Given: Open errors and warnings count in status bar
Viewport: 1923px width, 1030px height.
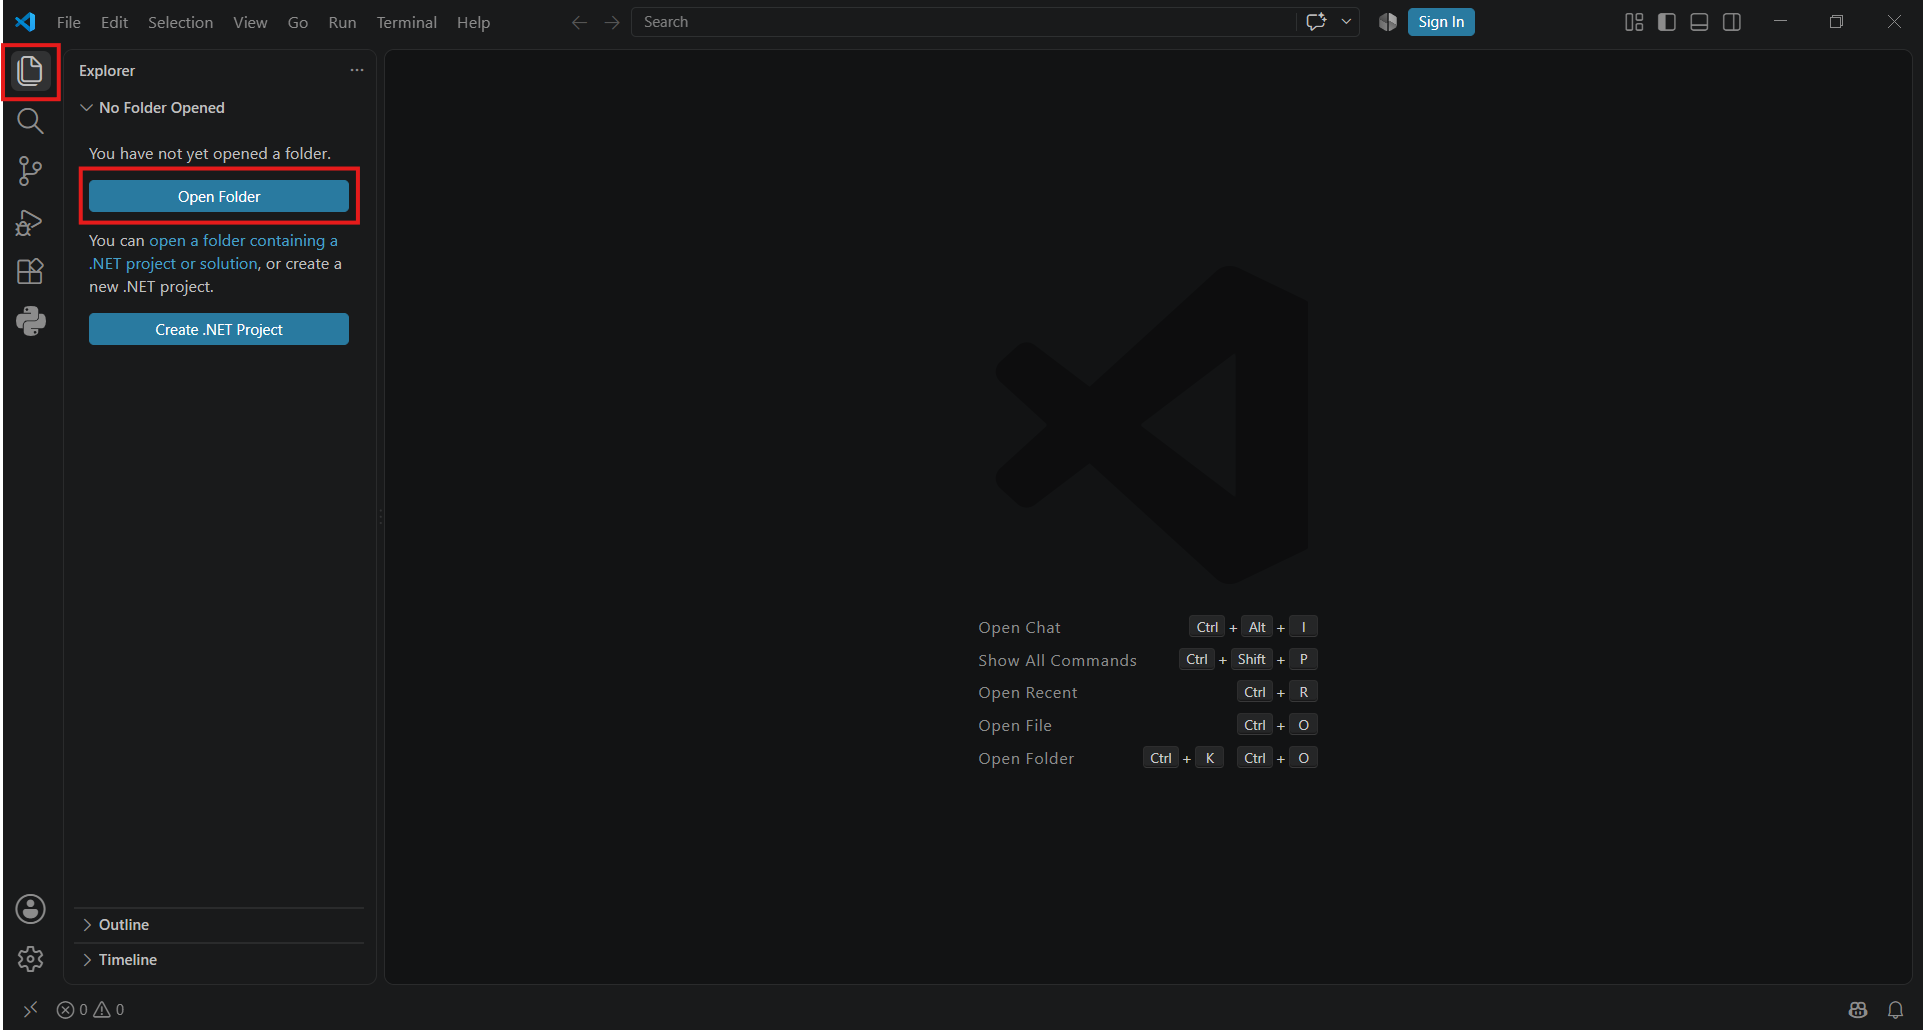Looking at the screenshot, I should (91, 1010).
